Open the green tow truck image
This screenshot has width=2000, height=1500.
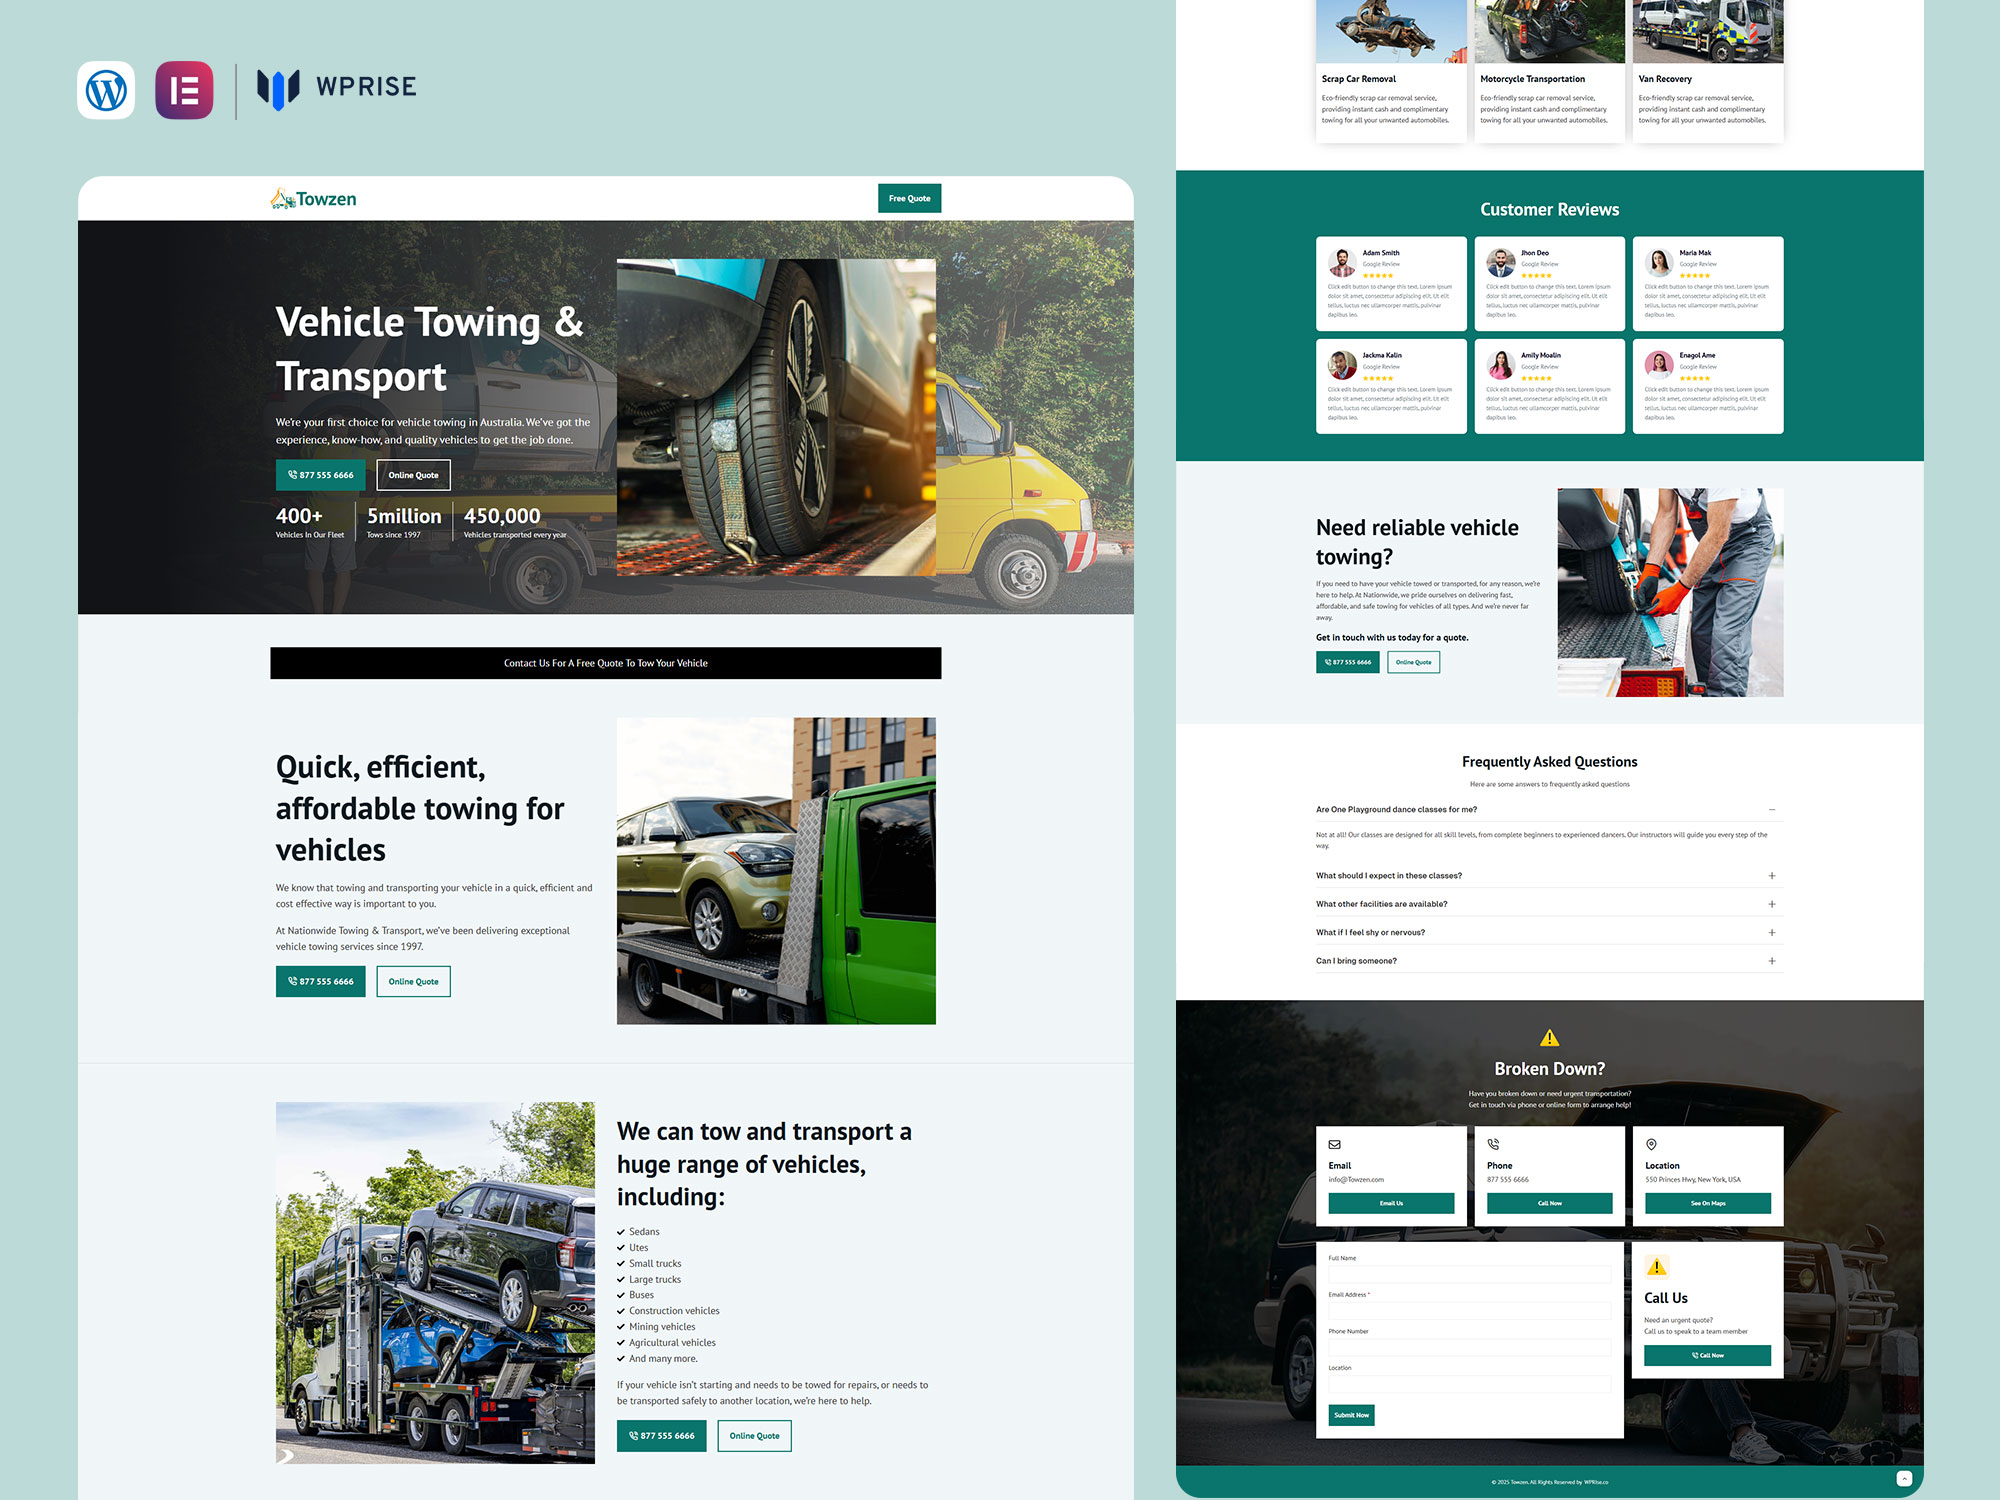[776, 871]
